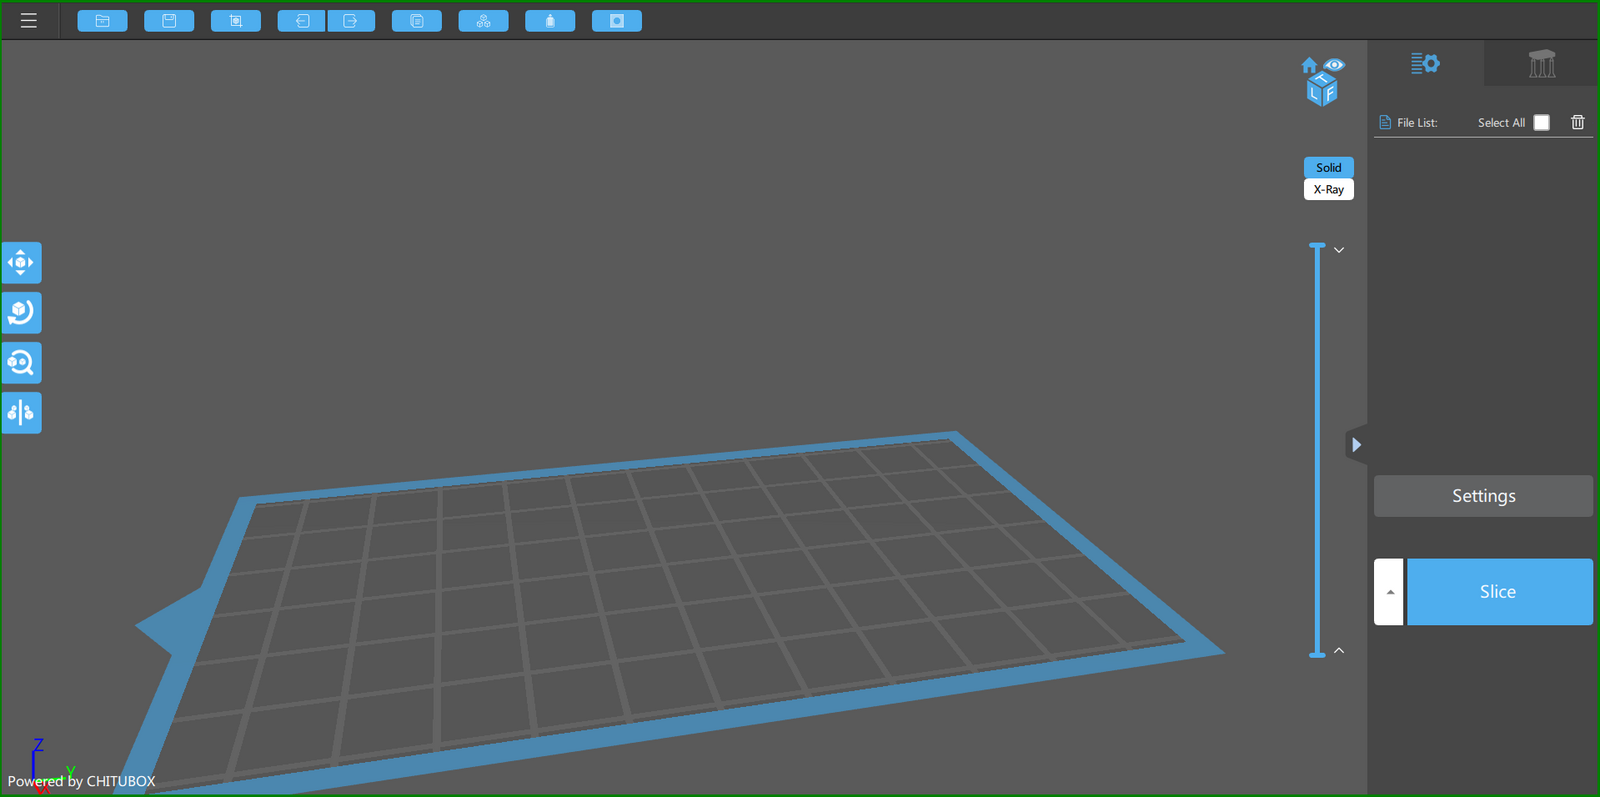Click the eye perspective view icon
Image resolution: width=1600 pixels, height=797 pixels.
pyautogui.click(x=1335, y=65)
